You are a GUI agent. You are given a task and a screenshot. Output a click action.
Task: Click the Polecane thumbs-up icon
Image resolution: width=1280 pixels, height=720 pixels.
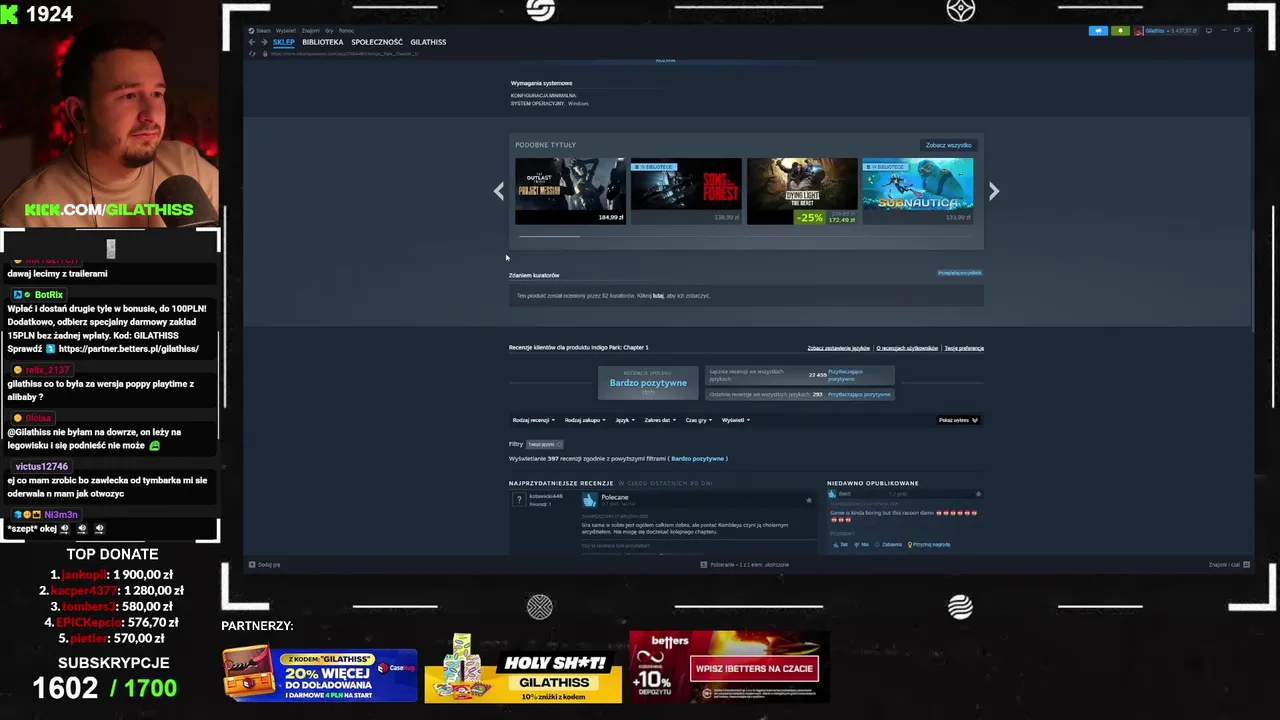pyautogui.click(x=589, y=500)
